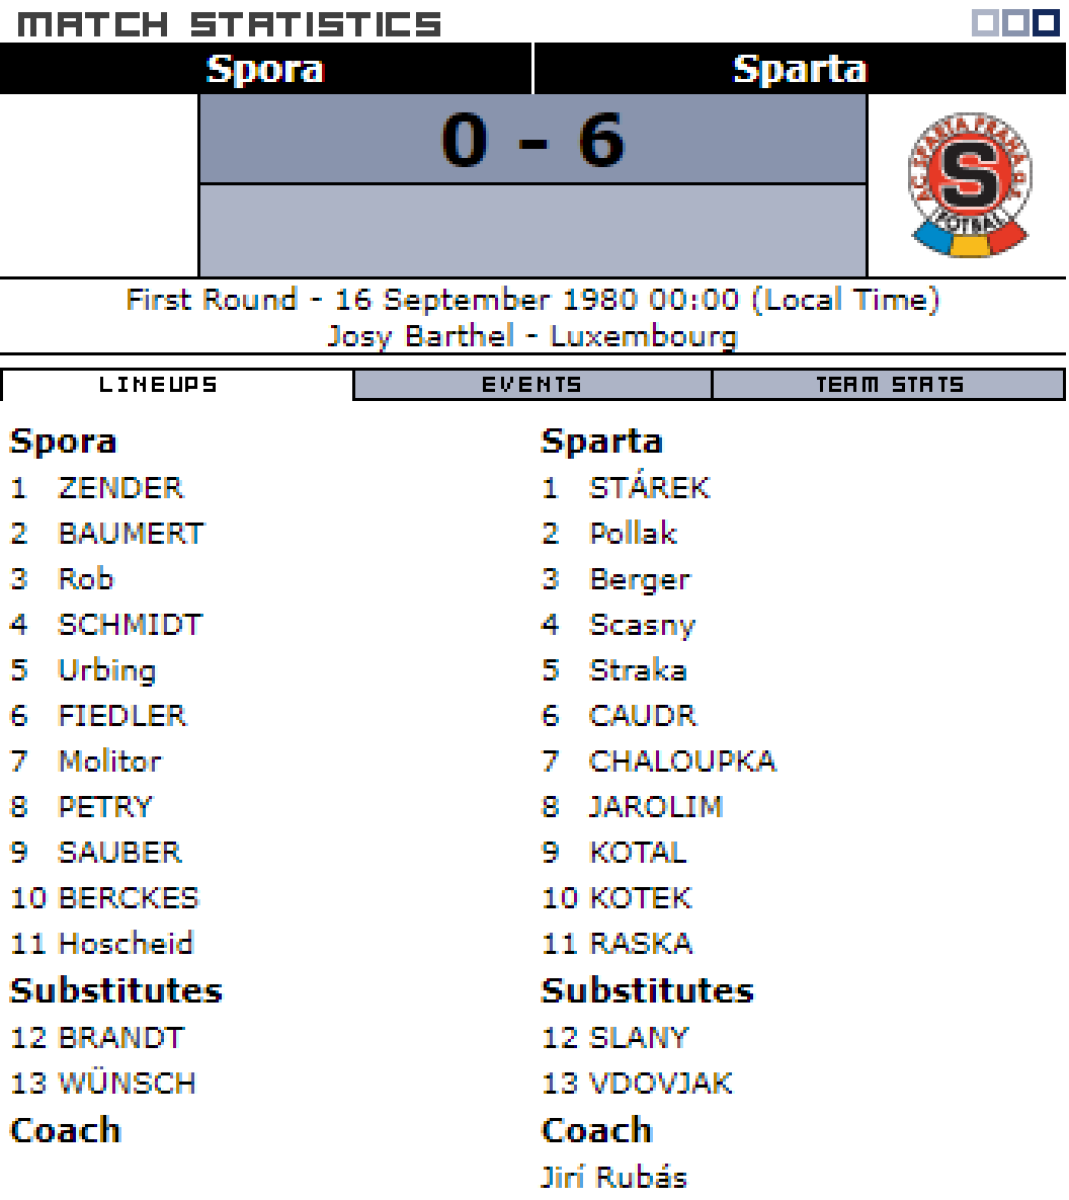Open coach Jirí Rubás's page
Image resolution: width=1069 pixels, height=1200 pixels.
click(614, 1177)
